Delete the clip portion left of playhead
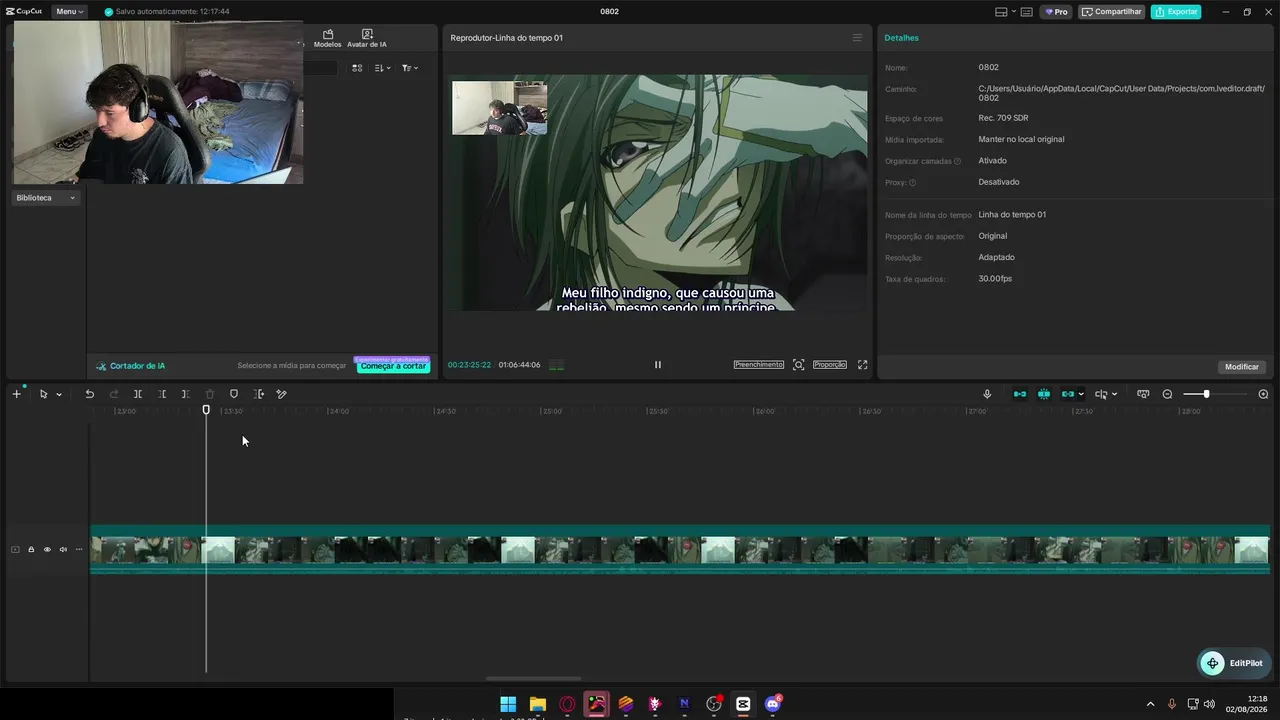The width and height of the screenshot is (1280, 720). pyautogui.click(x=162, y=394)
